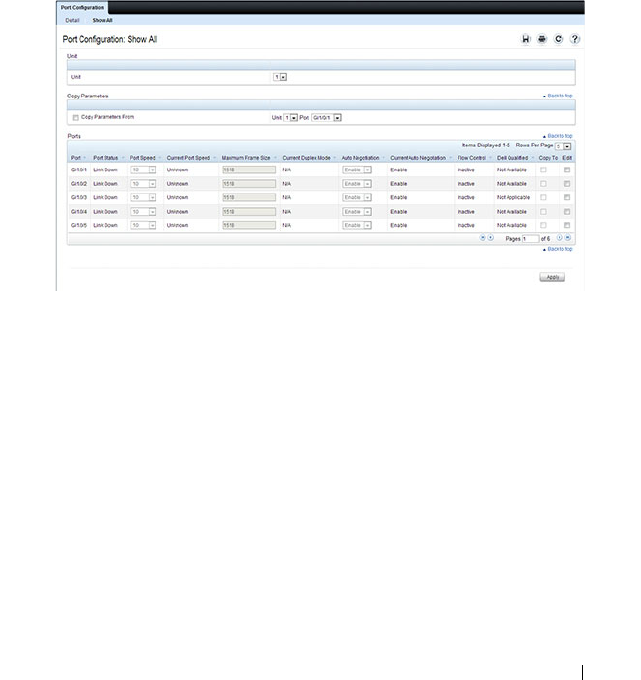Open Auto Negotiation dropdown for Gi1/0/1

[x=356, y=170]
